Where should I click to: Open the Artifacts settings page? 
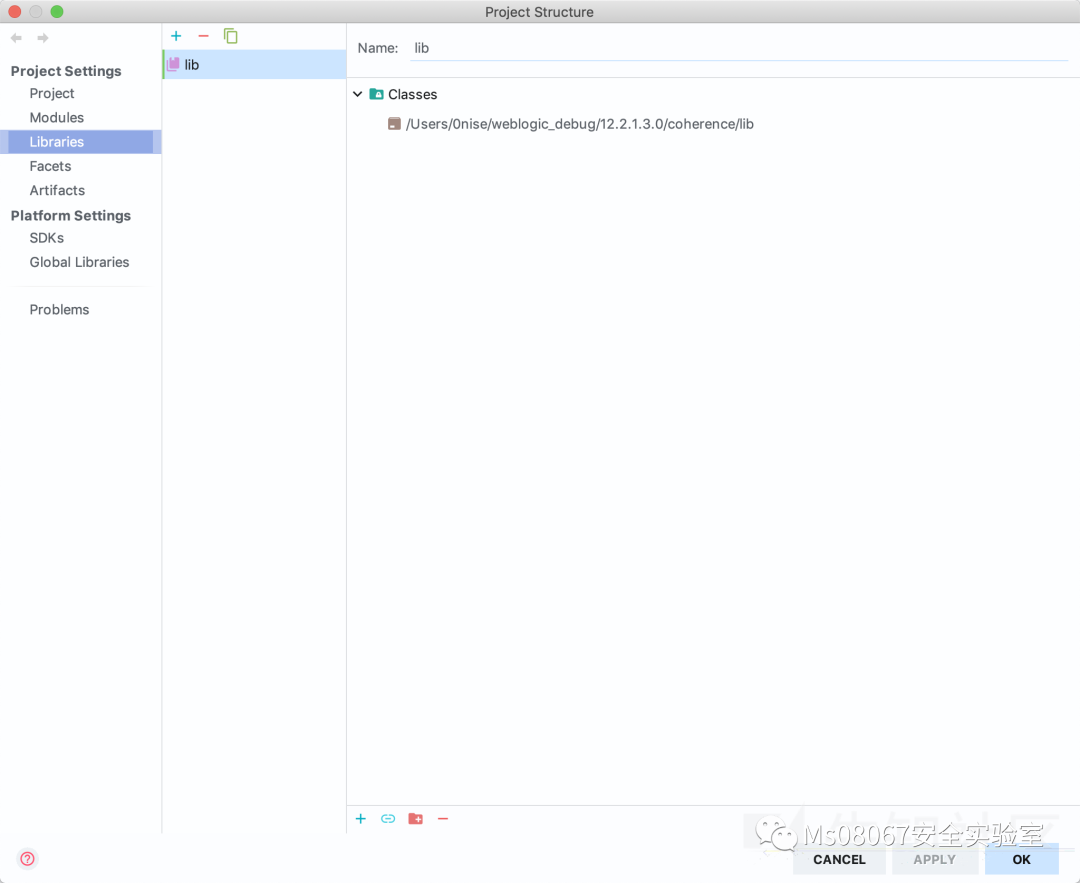(57, 190)
